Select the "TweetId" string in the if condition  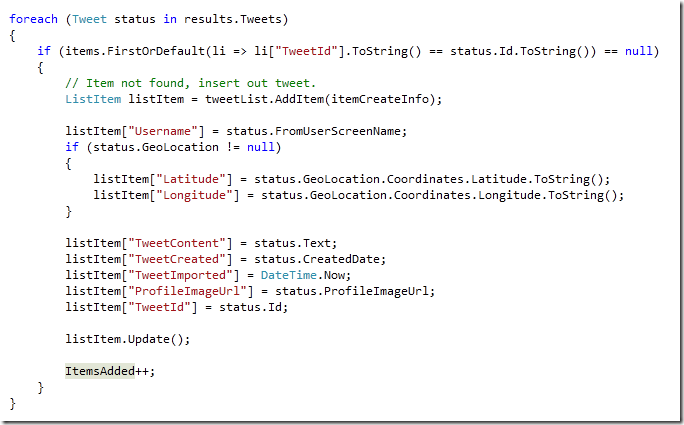307,51
